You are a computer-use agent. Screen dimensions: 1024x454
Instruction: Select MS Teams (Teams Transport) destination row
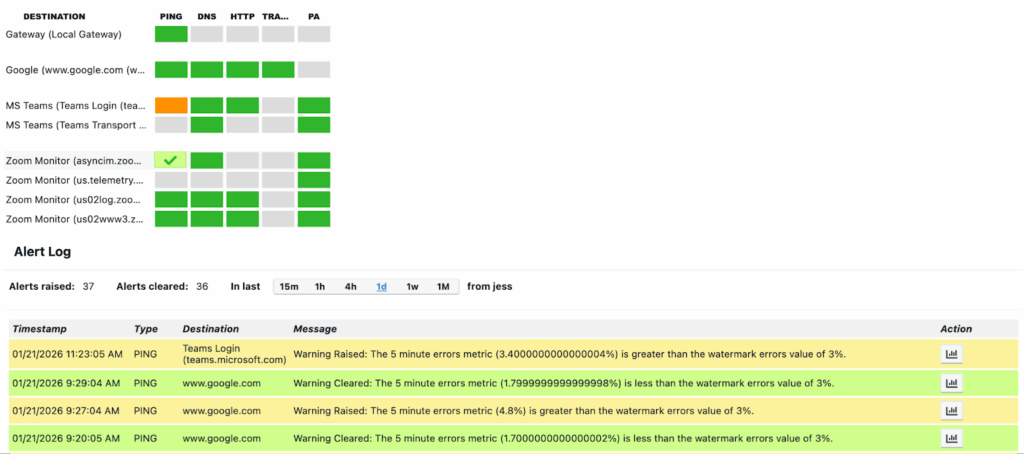pos(76,125)
